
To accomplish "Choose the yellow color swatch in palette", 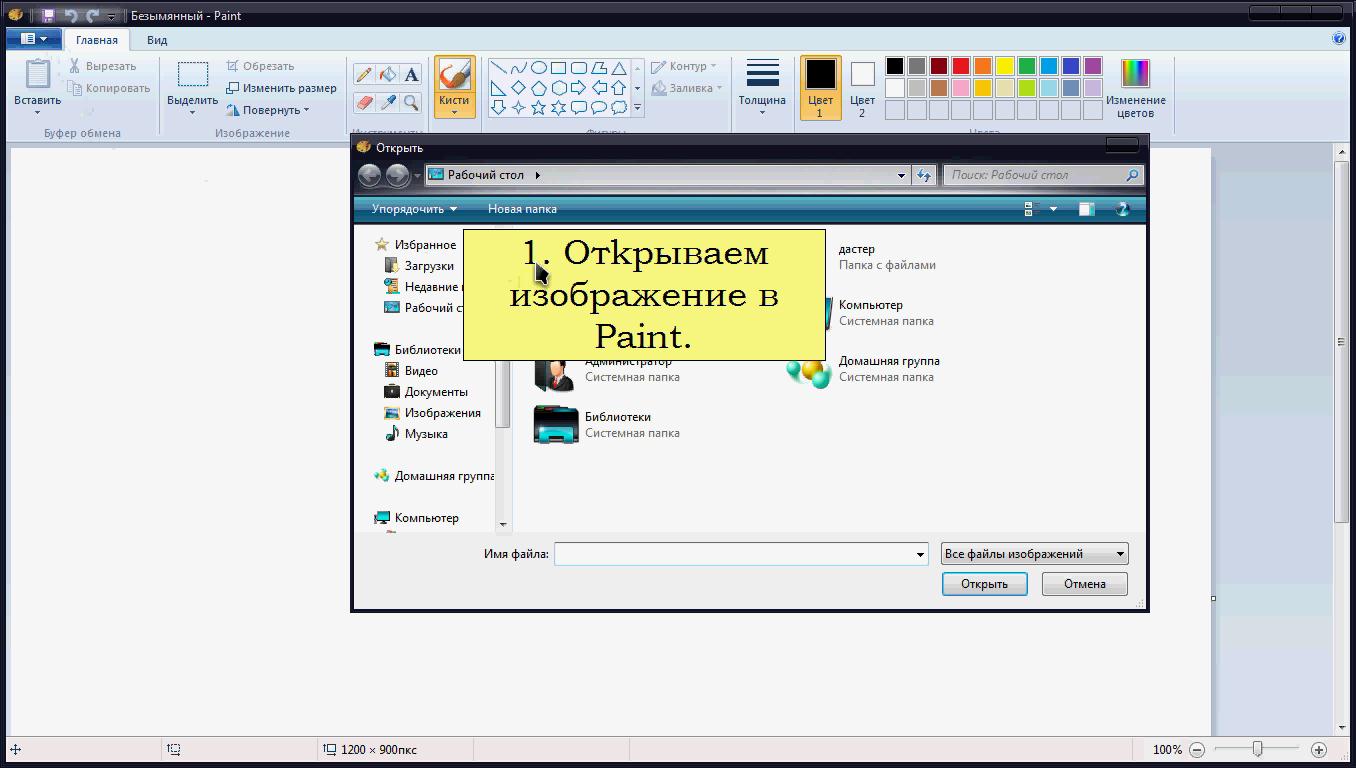I will coord(1005,66).
